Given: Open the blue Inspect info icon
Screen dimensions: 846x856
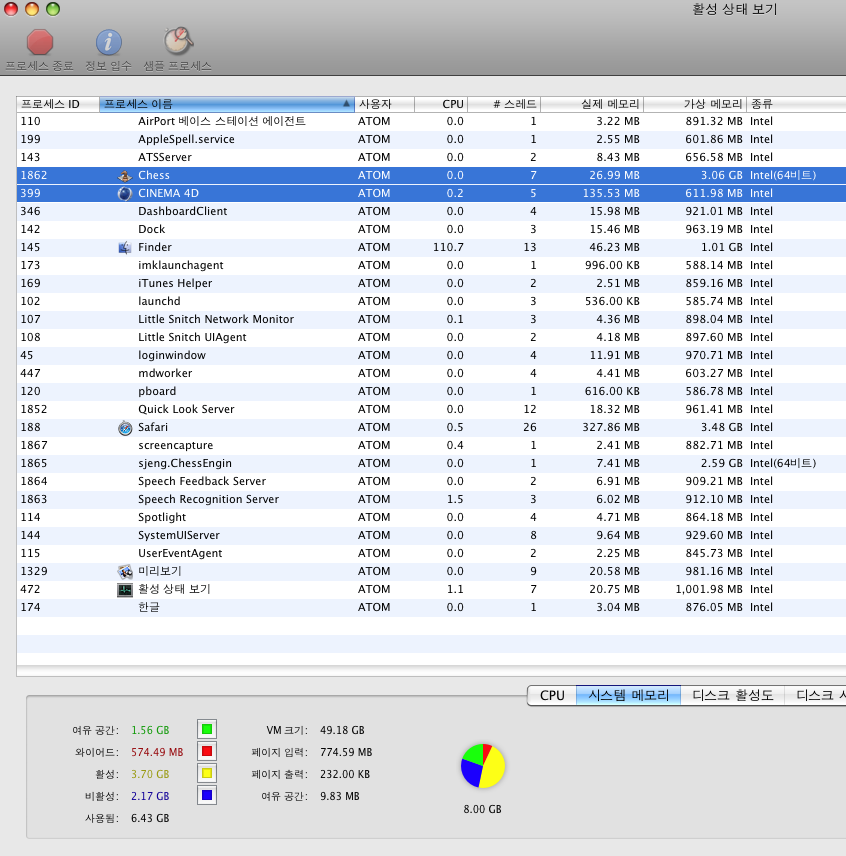Looking at the screenshot, I should click(109, 42).
